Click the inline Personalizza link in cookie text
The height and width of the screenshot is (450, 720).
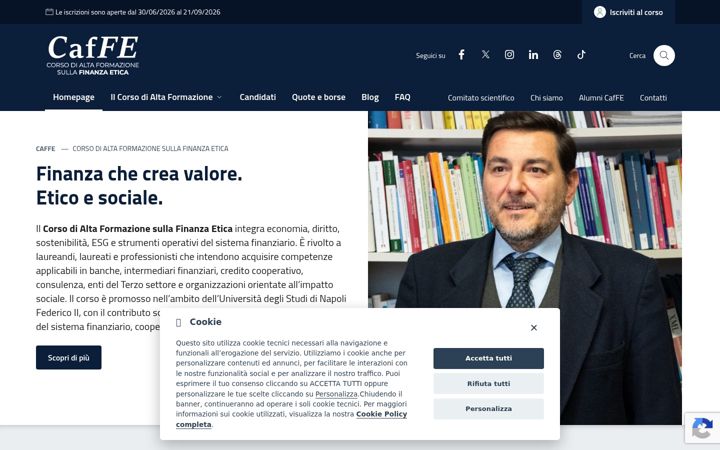coord(336,394)
